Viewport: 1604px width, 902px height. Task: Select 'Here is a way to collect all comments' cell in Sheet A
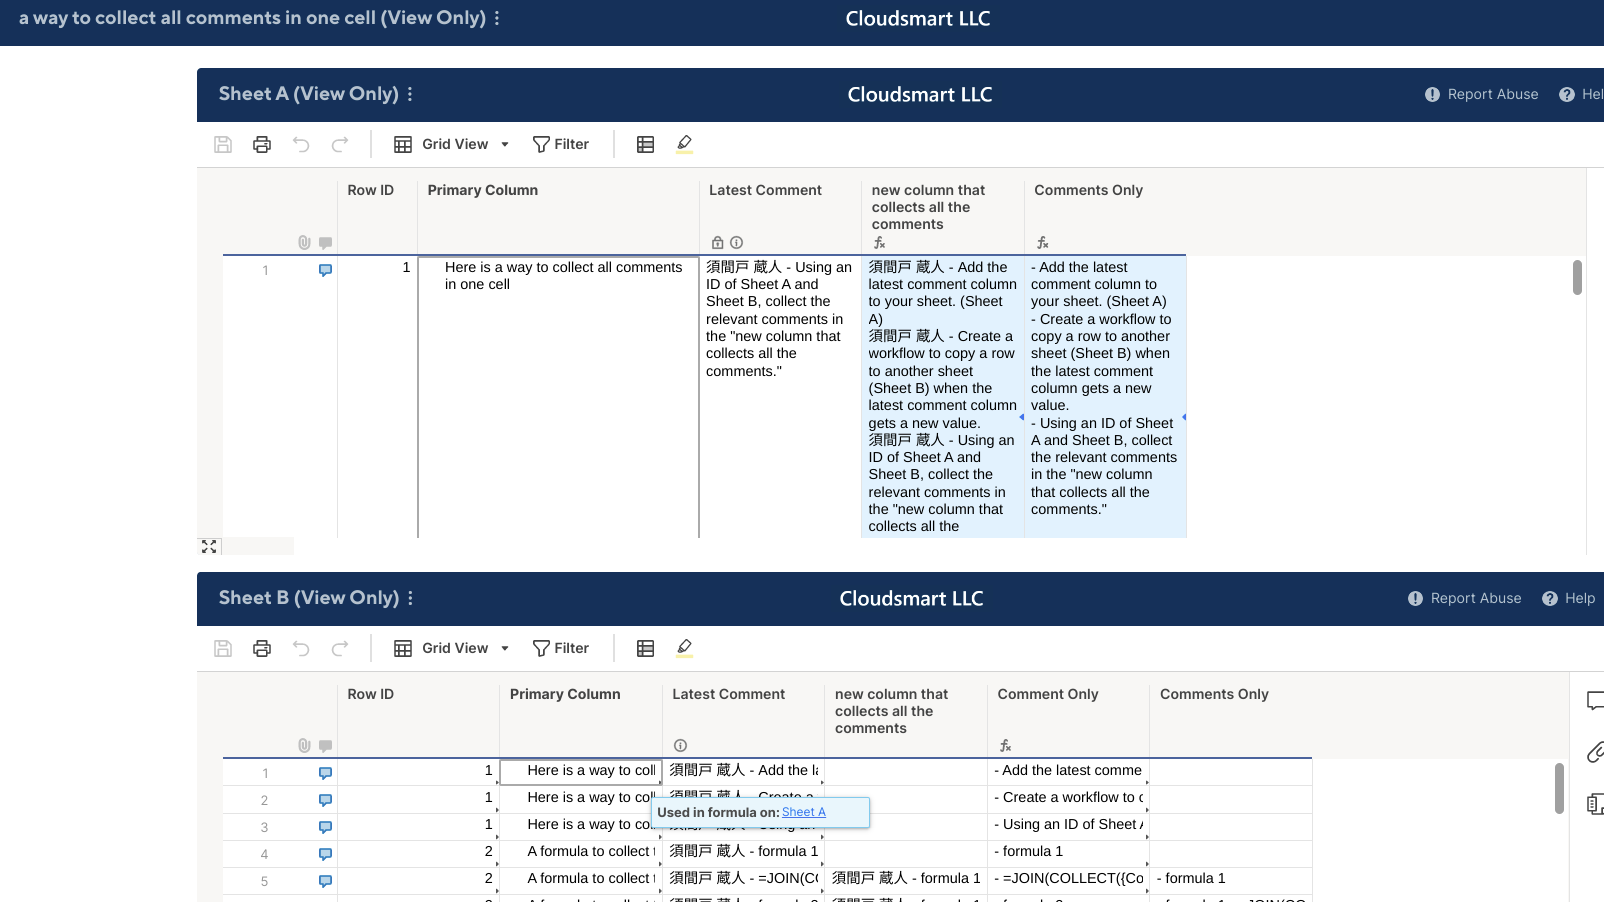(558, 397)
